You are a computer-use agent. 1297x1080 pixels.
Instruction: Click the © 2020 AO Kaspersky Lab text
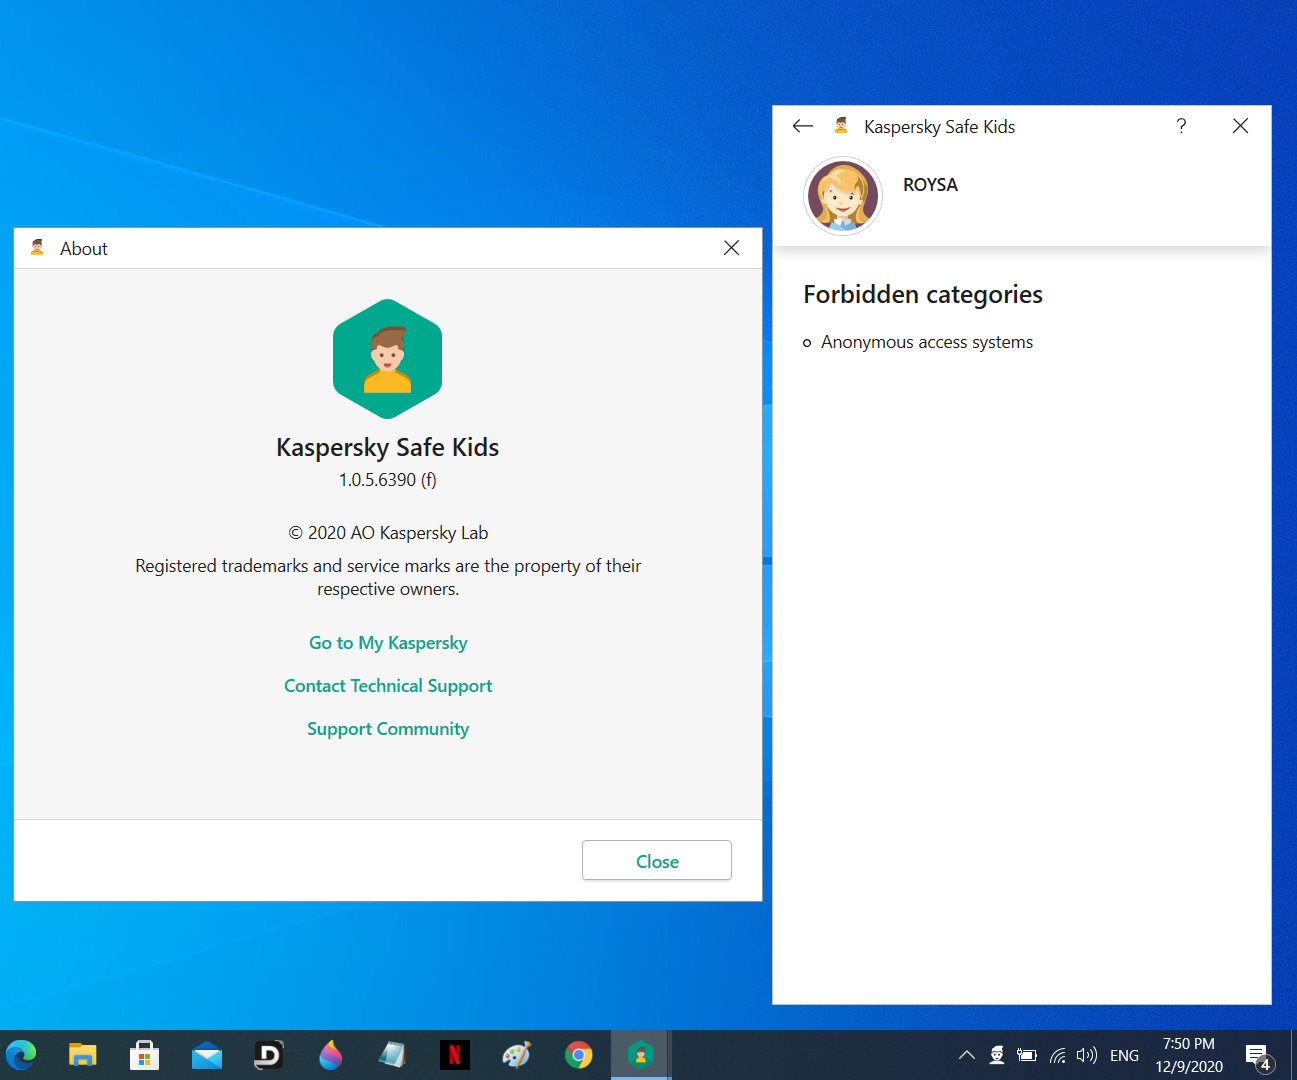coord(388,533)
